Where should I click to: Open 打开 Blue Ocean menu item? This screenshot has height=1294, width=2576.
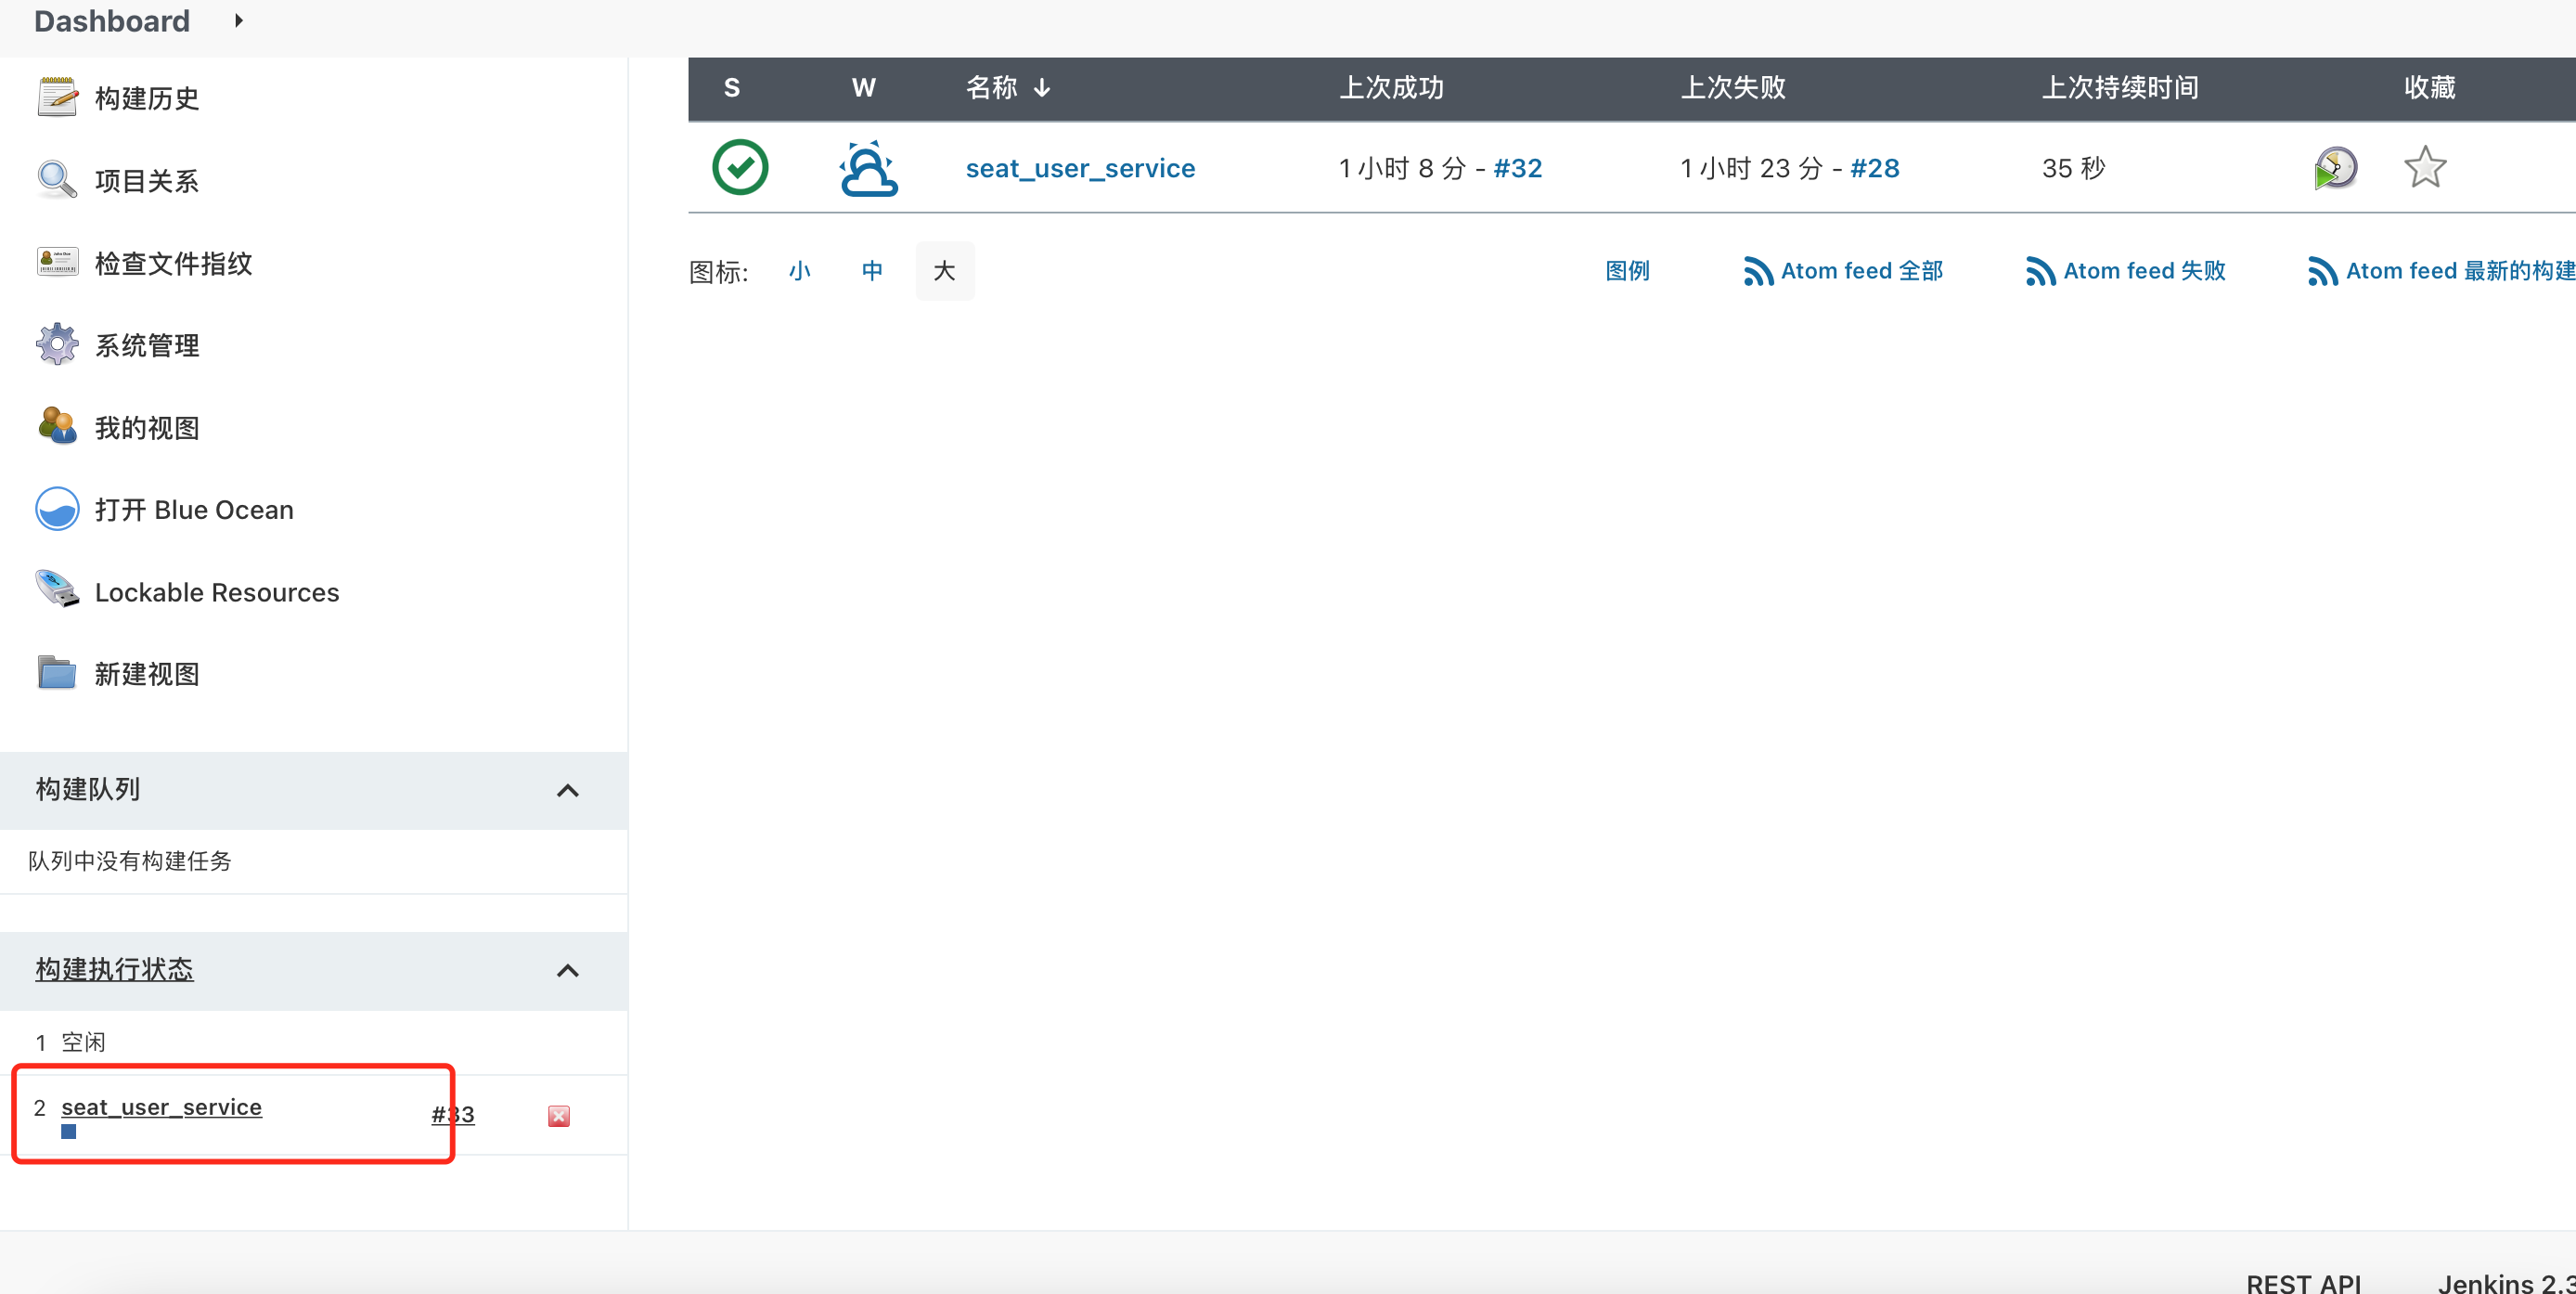(194, 510)
